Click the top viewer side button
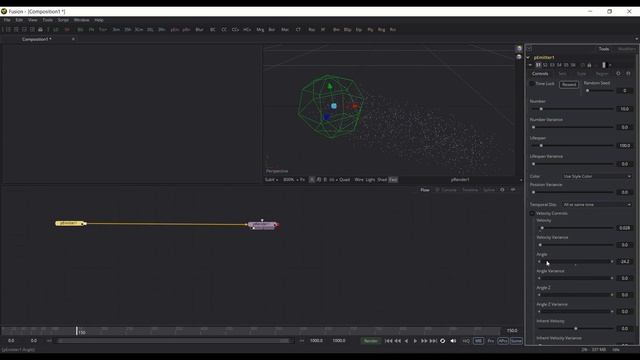Viewport: 640px width, 360px height. [519, 49]
